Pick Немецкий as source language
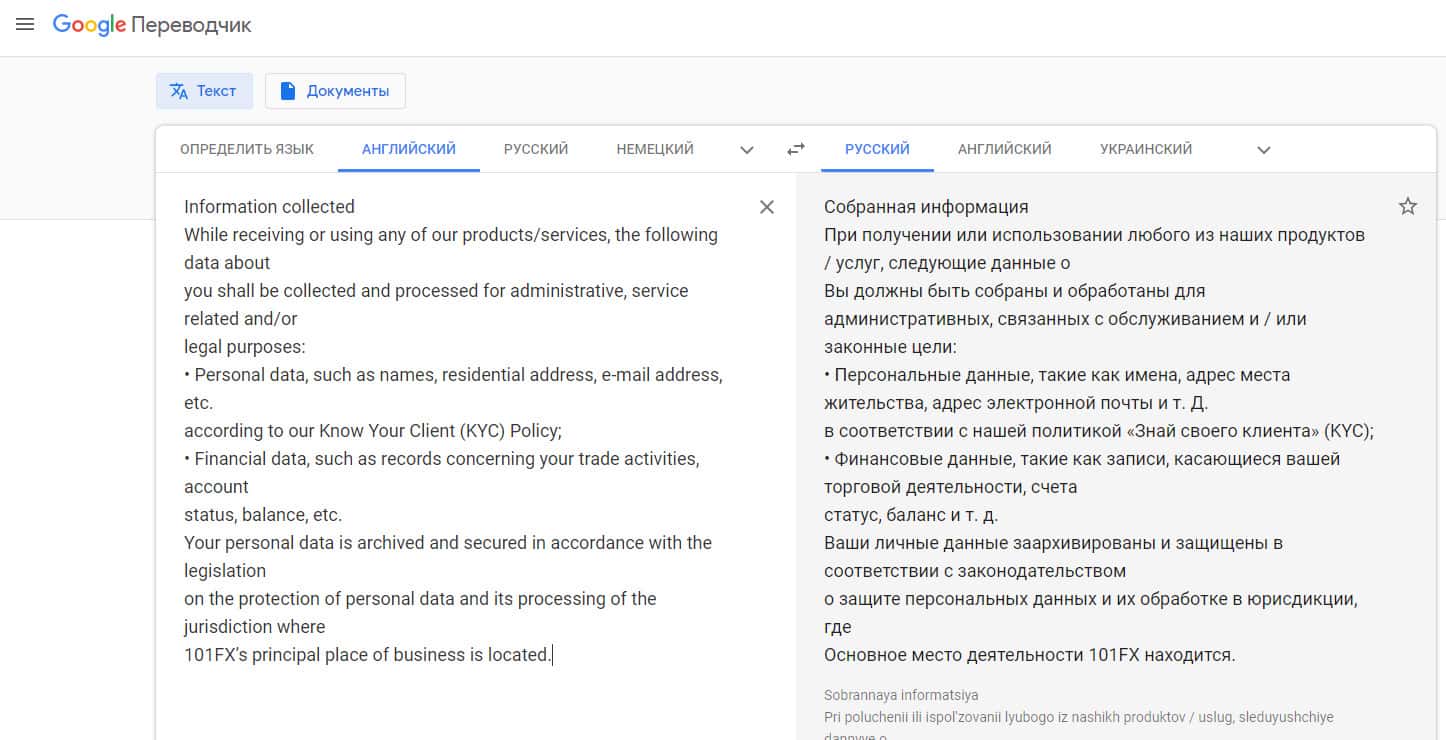This screenshot has width=1446, height=740. pyautogui.click(x=655, y=149)
